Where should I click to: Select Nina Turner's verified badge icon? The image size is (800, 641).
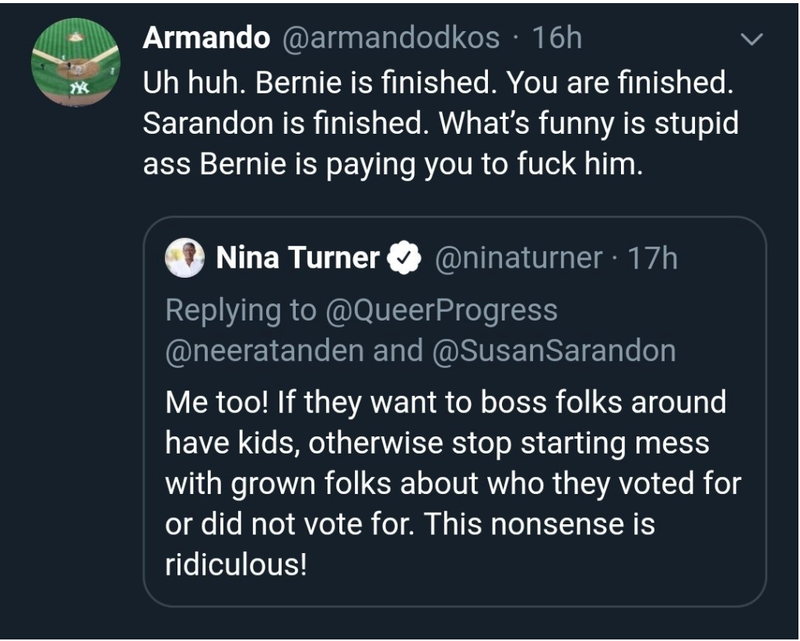click(x=405, y=258)
